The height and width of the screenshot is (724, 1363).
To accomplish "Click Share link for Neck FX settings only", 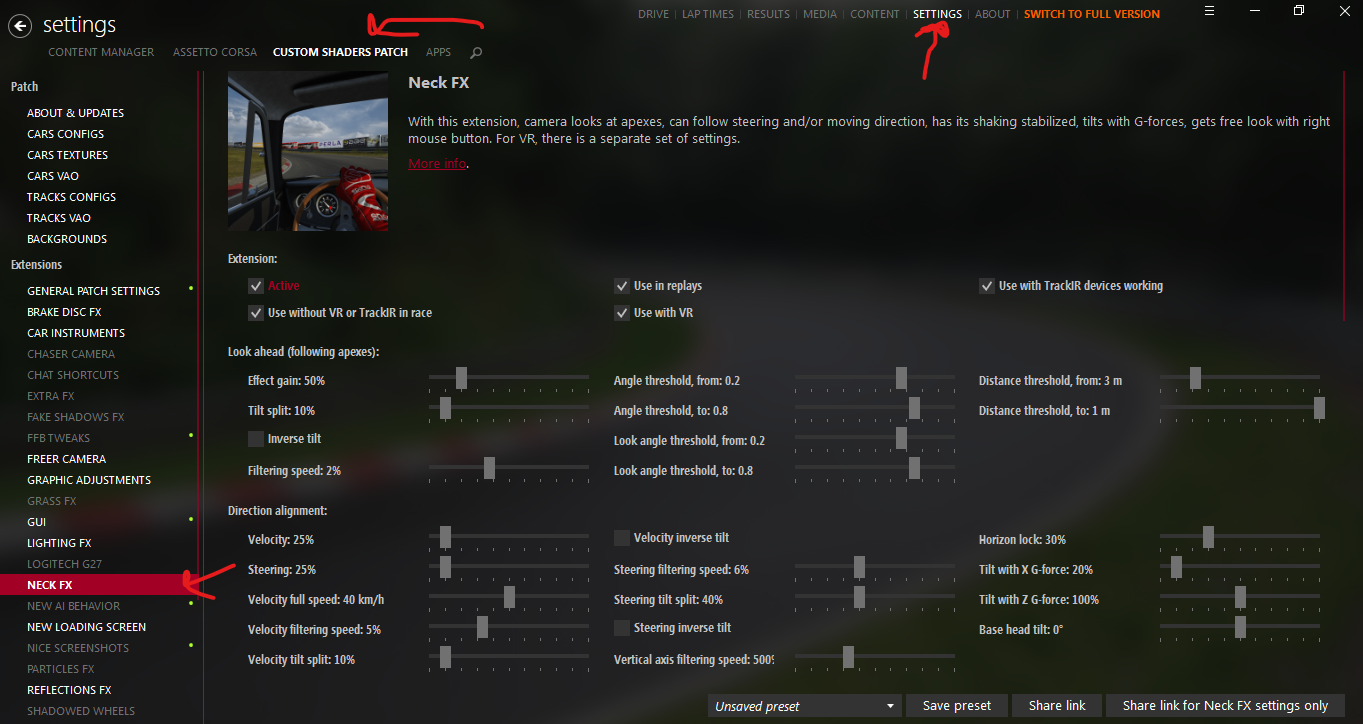I will 1225,706.
